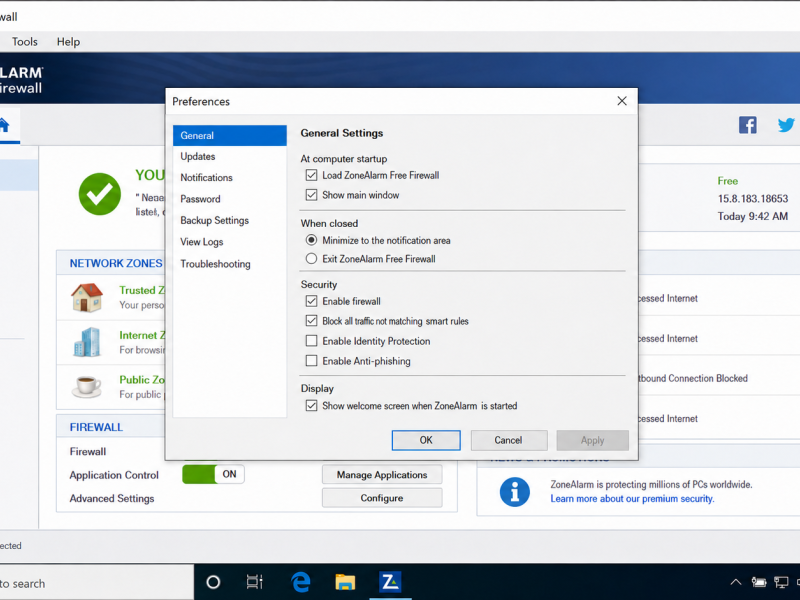Toggle Block all traffic not matching smart rules
Image resolution: width=800 pixels, height=600 pixels.
(x=311, y=321)
